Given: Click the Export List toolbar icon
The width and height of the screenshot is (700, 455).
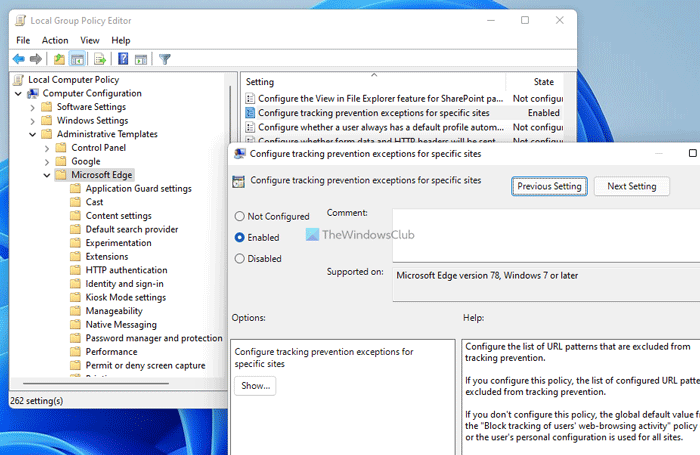Looking at the screenshot, I should pyautogui.click(x=100, y=58).
